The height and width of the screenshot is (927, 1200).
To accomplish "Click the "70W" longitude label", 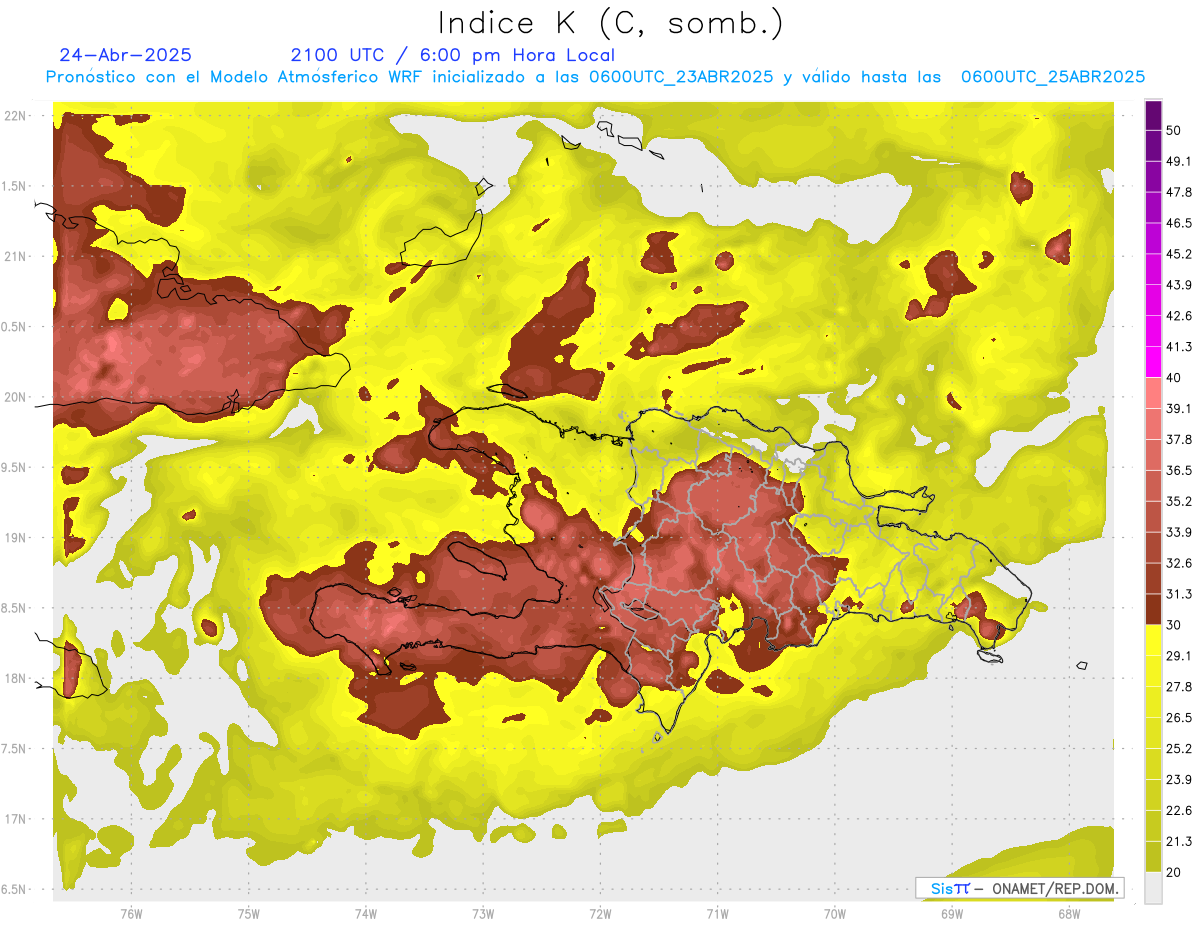I will pyautogui.click(x=835, y=914).
